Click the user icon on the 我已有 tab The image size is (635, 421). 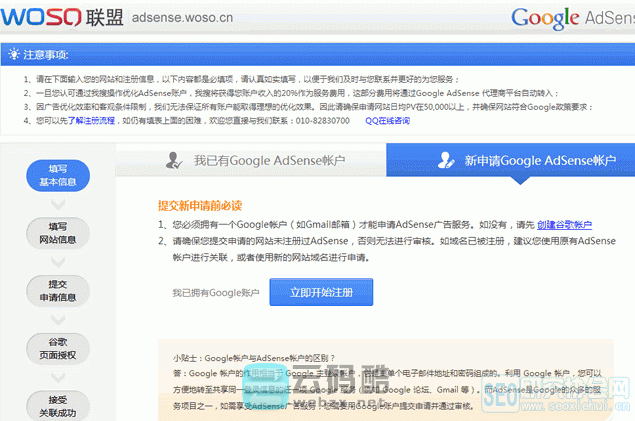[174, 160]
